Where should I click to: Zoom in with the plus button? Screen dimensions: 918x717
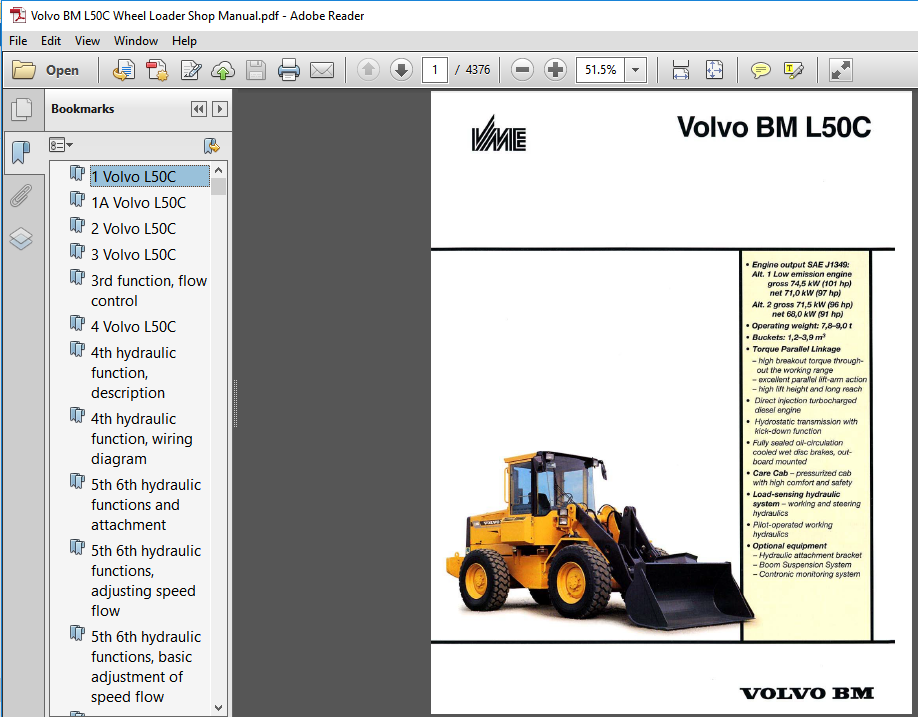click(555, 70)
